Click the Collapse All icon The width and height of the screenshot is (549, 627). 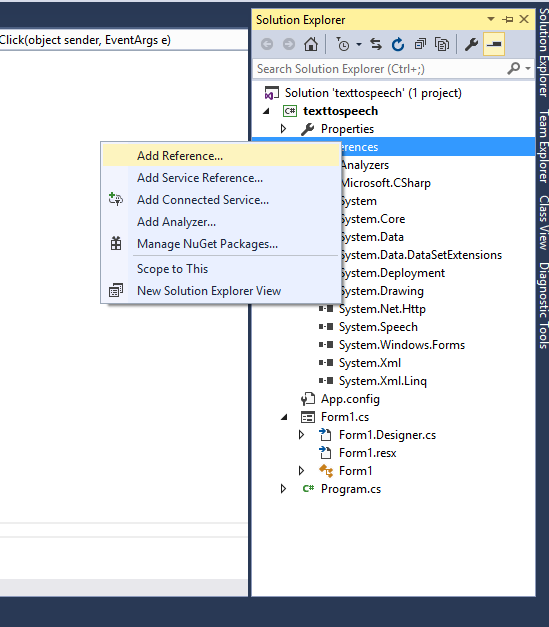420,44
